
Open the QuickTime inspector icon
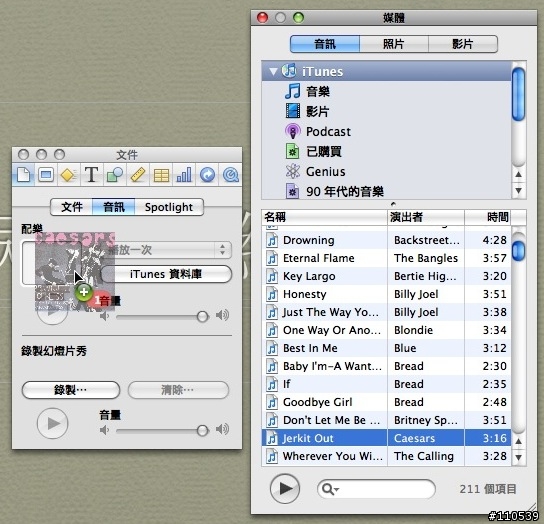230,175
